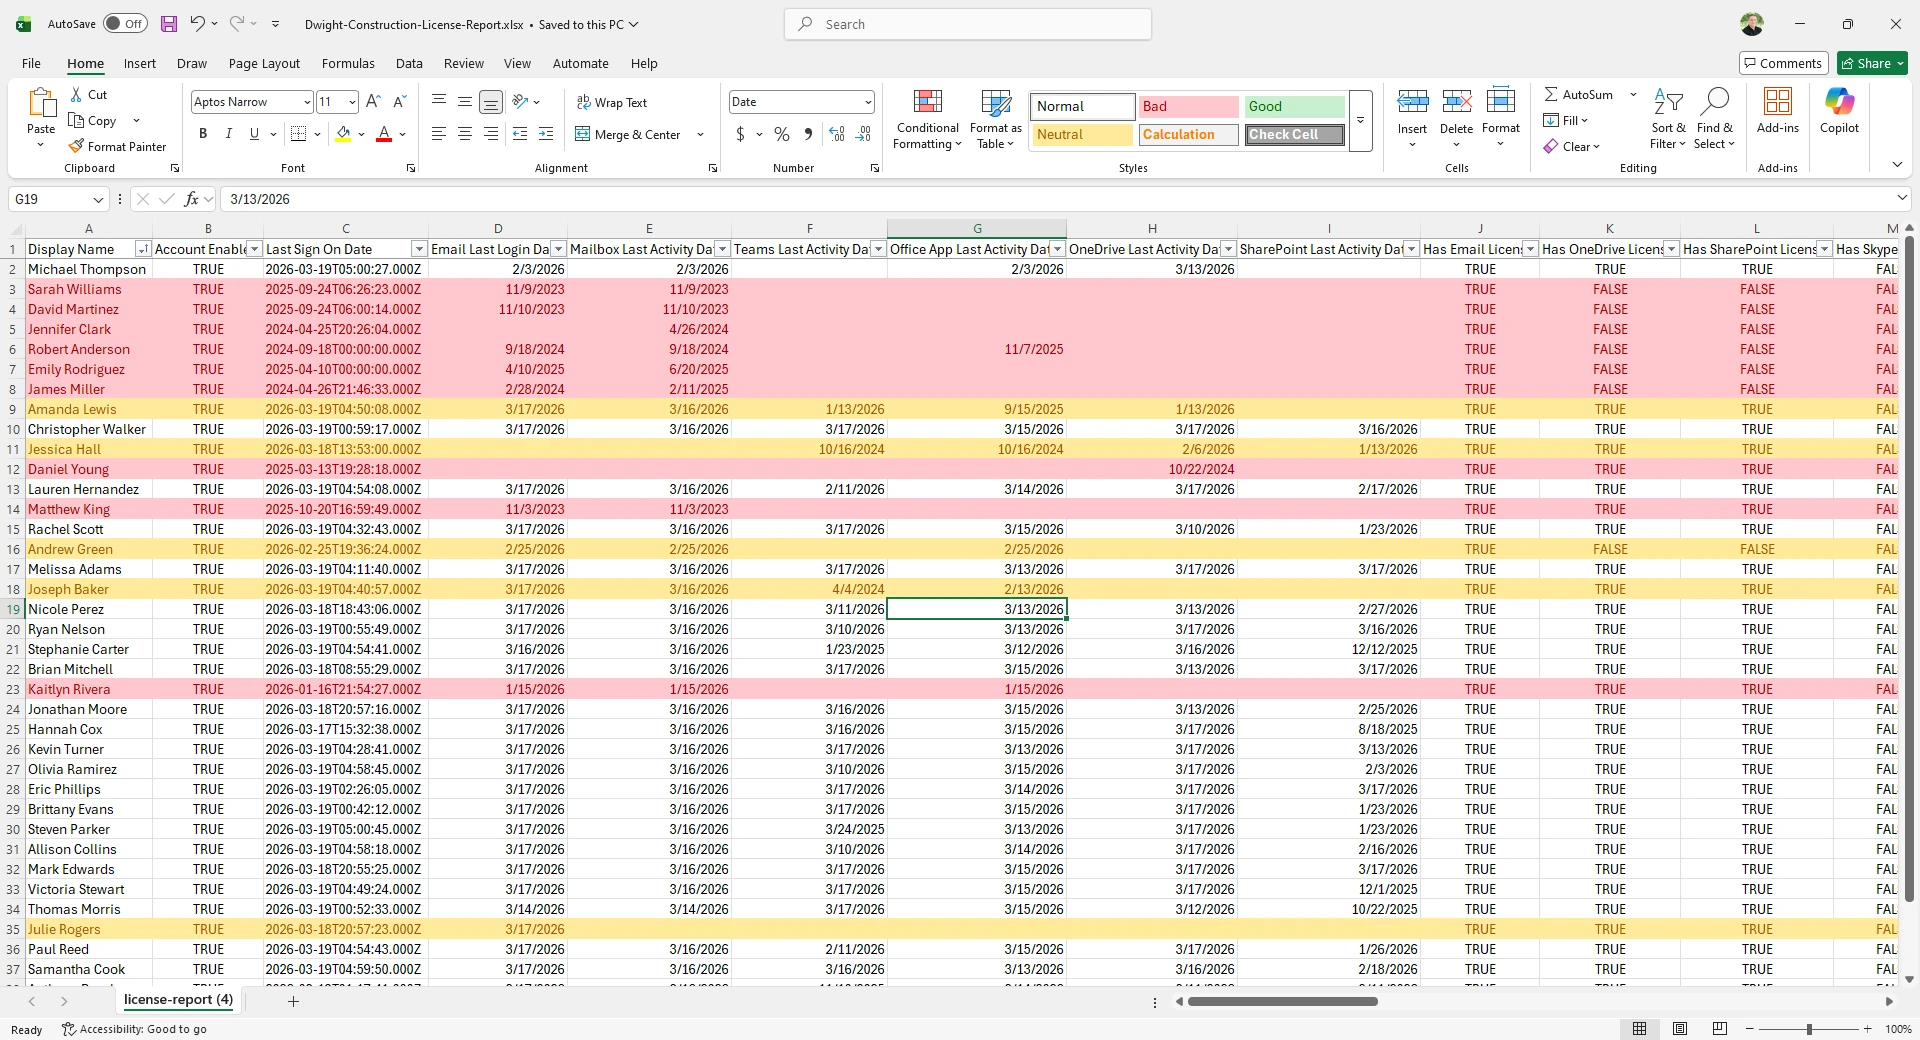This screenshot has height=1040, width=1920.
Task: Open the Display Name column filter
Action: [x=143, y=248]
